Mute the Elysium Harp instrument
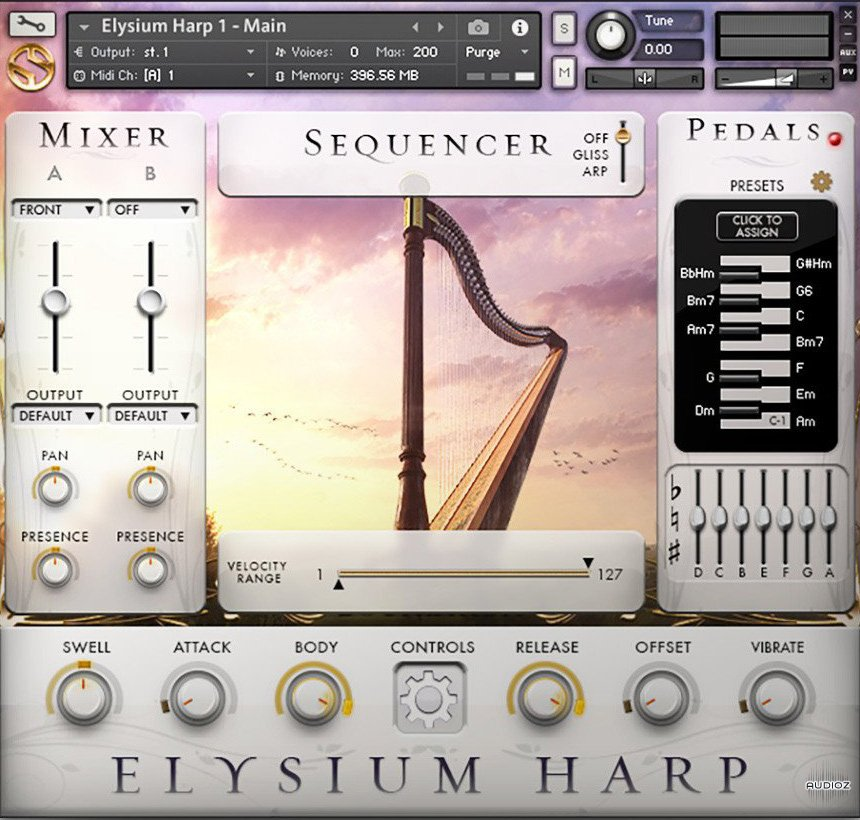Viewport: 860px width, 820px height. click(563, 73)
